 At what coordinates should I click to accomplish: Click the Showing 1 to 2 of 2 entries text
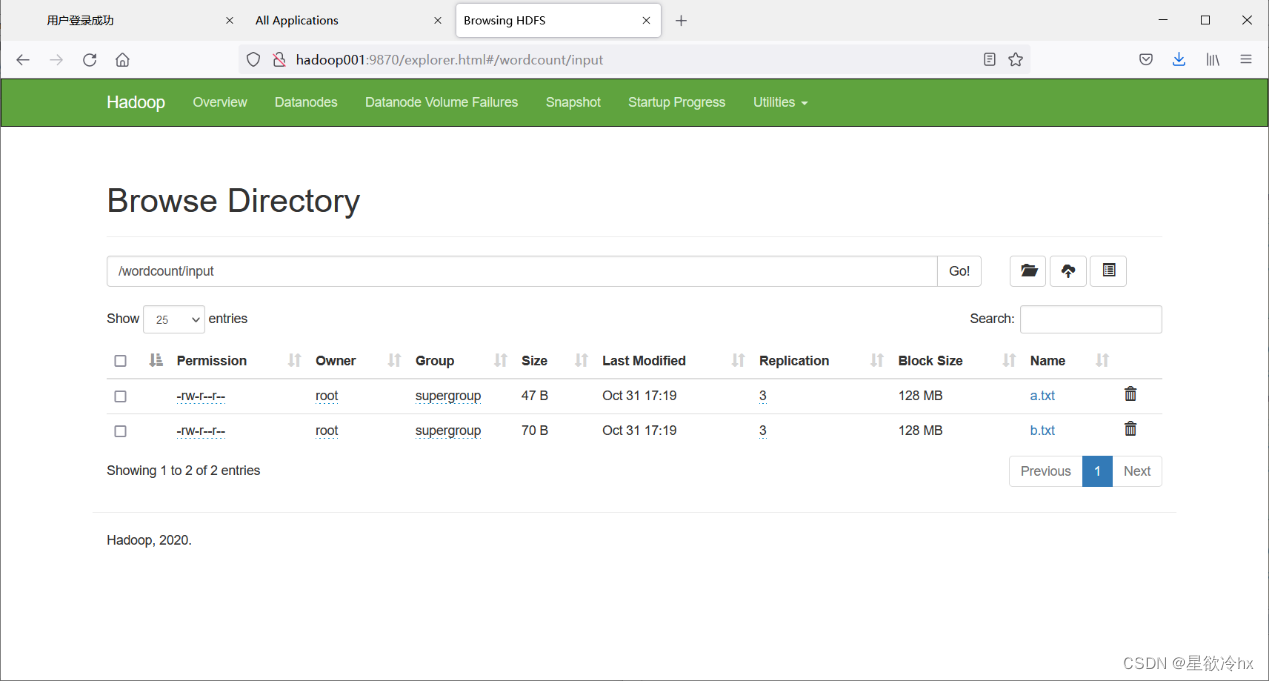click(x=183, y=470)
